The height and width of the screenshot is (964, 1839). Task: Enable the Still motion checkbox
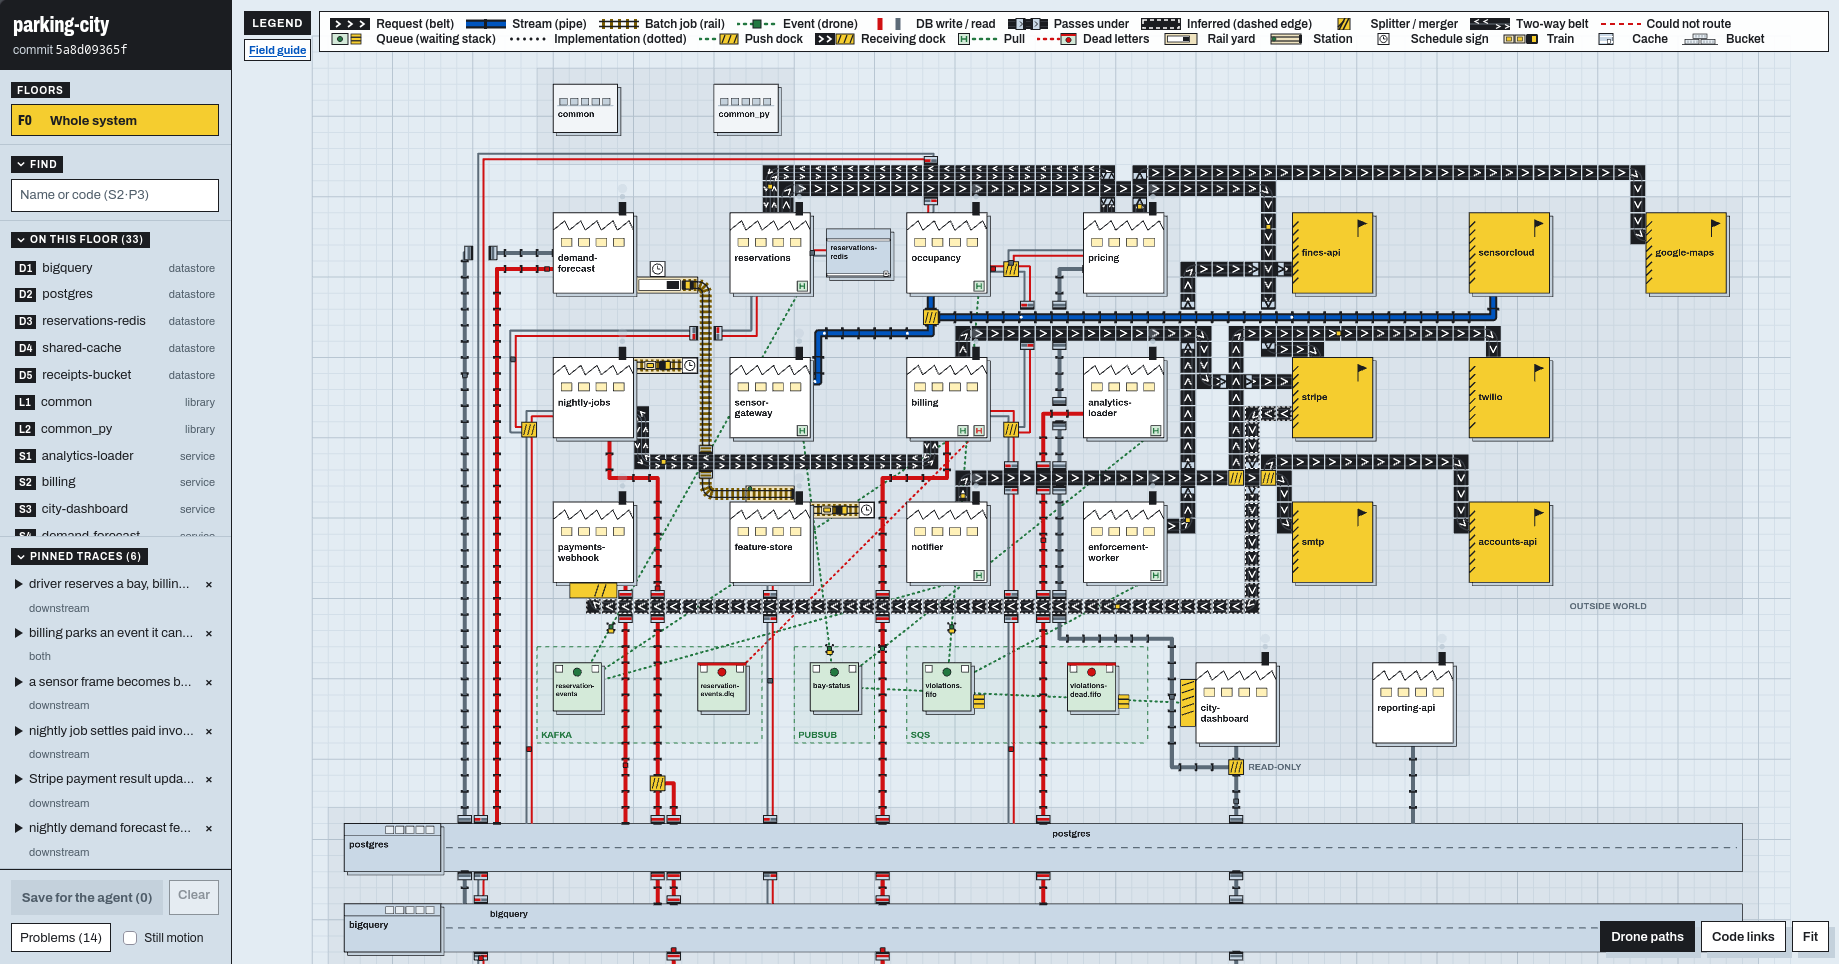click(x=130, y=938)
